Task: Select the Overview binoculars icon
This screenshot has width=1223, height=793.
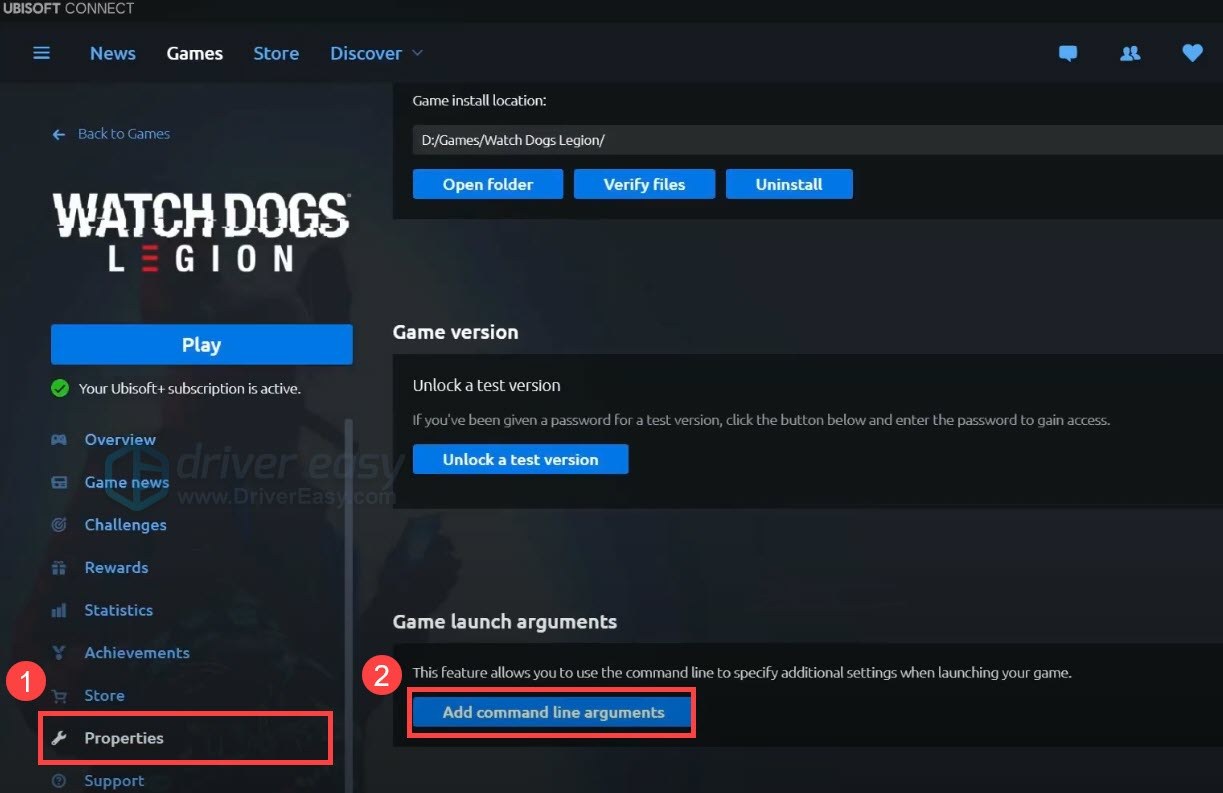Action: click(59, 439)
